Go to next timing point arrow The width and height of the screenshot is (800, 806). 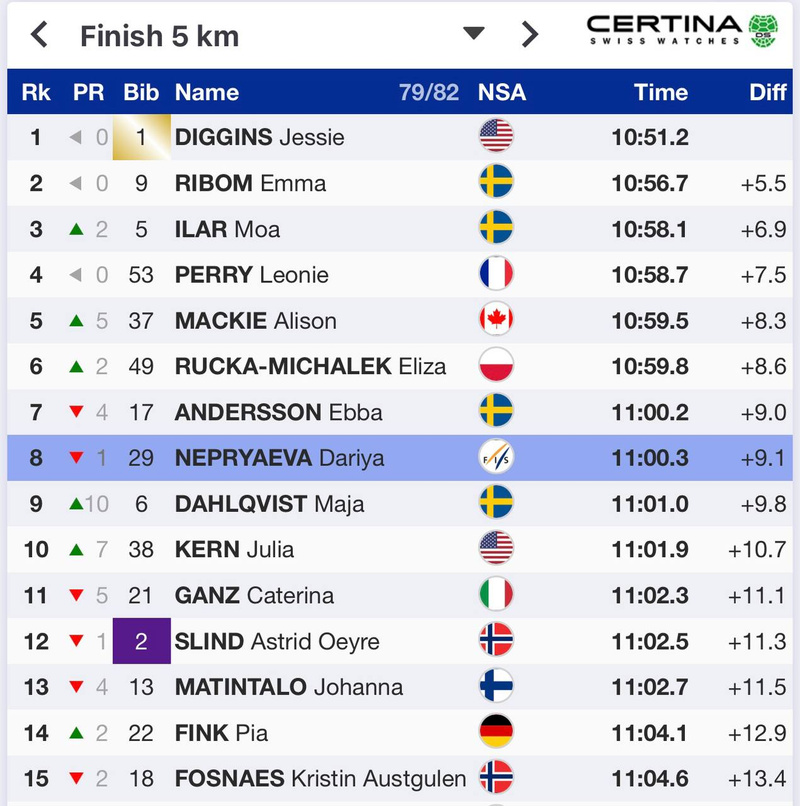pyautogui.click(x=529, y=35)
